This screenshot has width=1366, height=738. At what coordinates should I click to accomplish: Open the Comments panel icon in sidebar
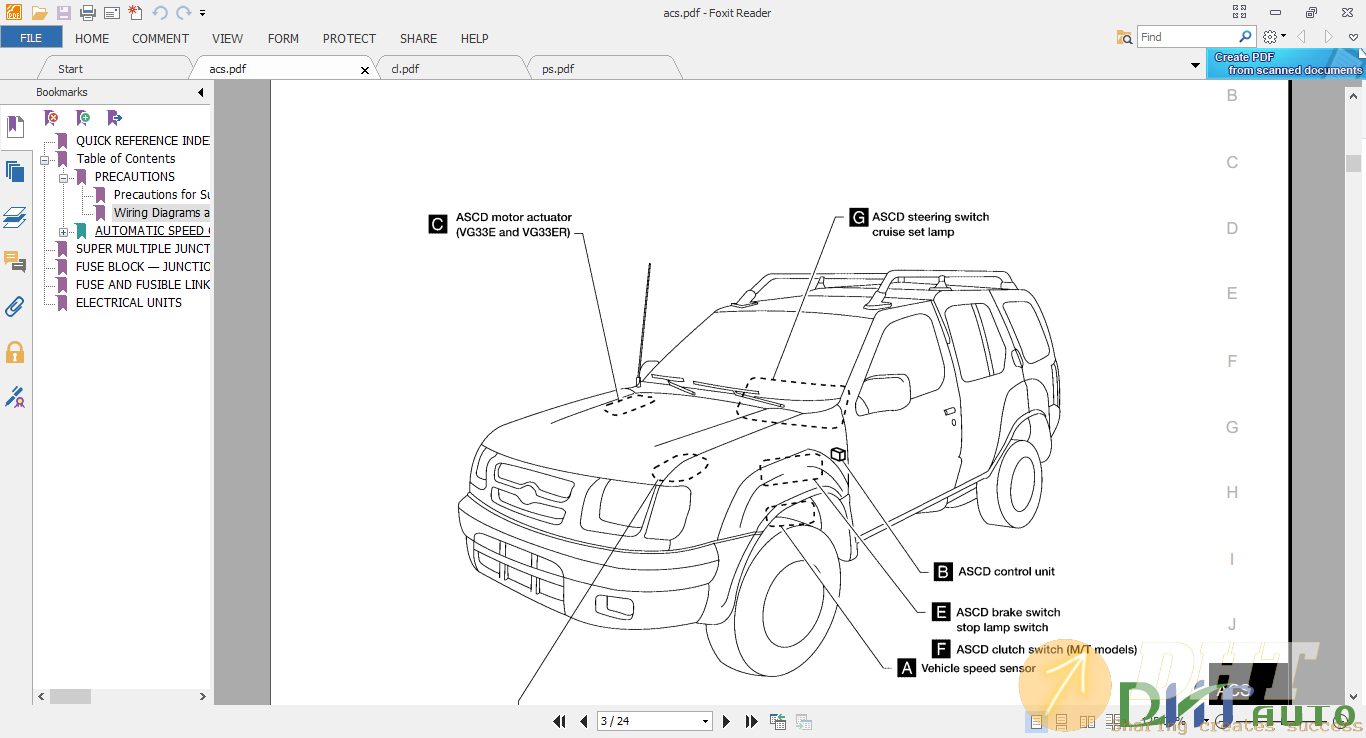click(x=15, y=262)
